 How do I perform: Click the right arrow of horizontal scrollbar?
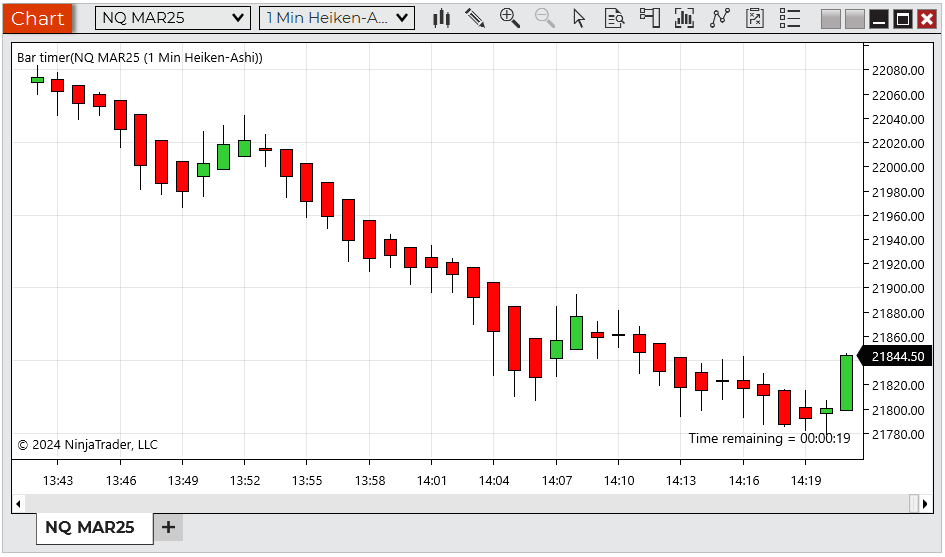(x=926, y=503)
